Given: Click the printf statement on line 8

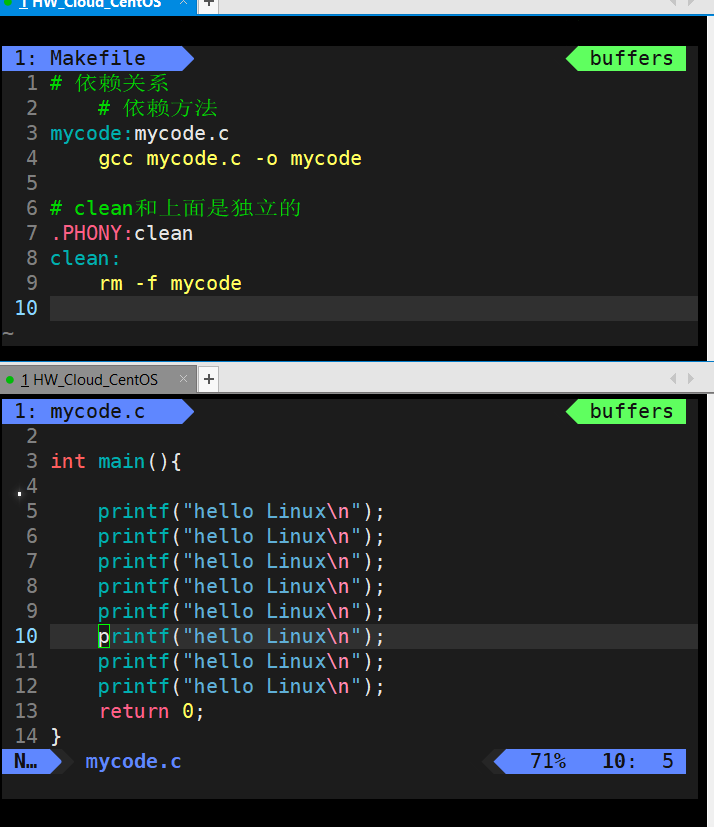Looking at the screenshot, I should (241, 586).
